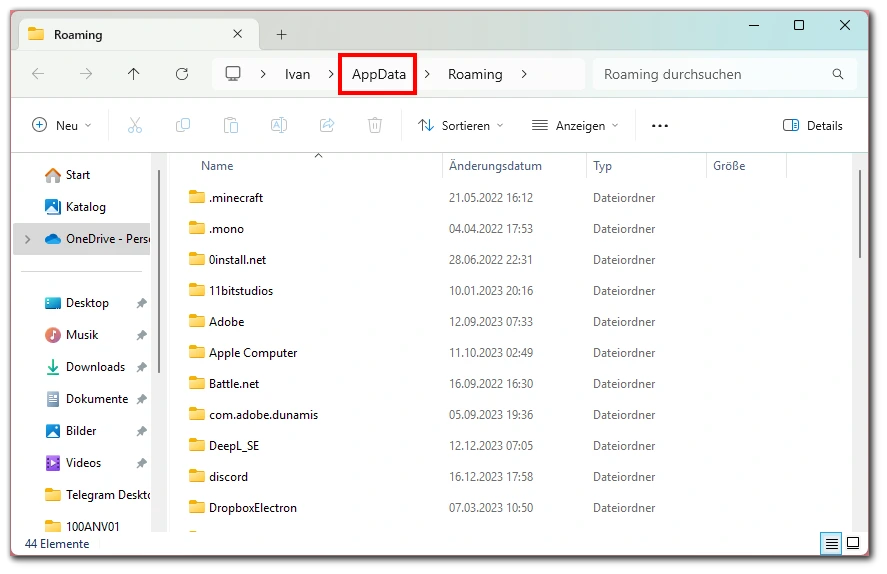887x574 pixels.
Task: Select OneDrive - Personal in sidebar
Action: pyautogui.click(x=83, y=239)
